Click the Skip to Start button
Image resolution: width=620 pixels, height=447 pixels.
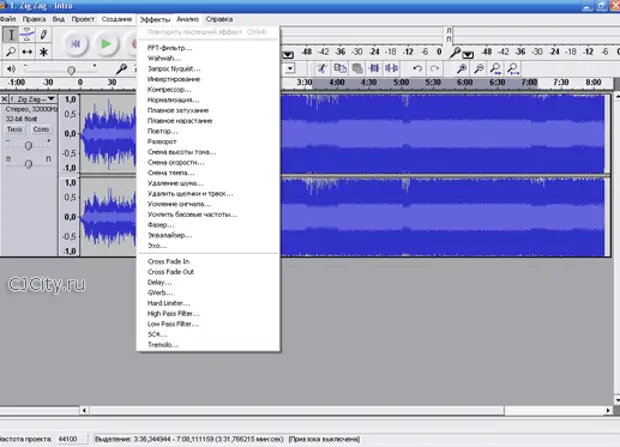point(76,44)
